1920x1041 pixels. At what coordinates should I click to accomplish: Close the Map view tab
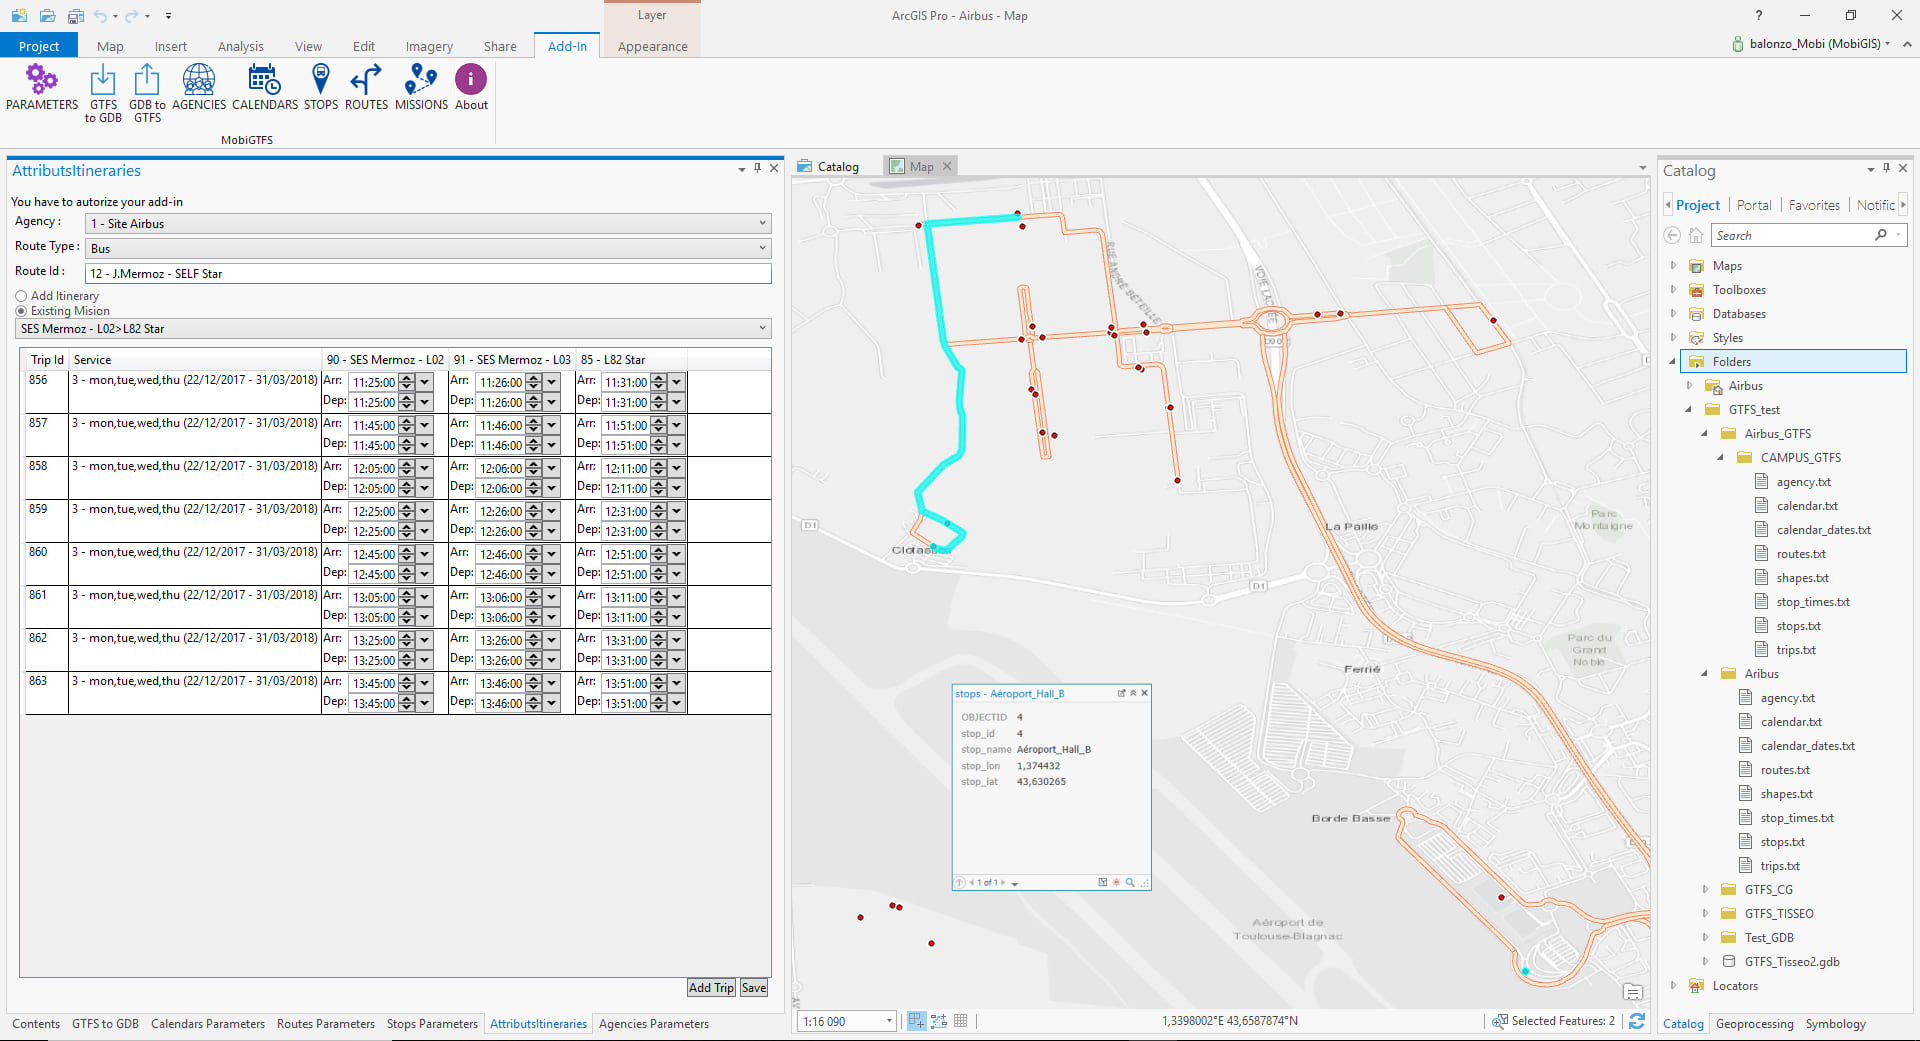[x=947, y=166]
